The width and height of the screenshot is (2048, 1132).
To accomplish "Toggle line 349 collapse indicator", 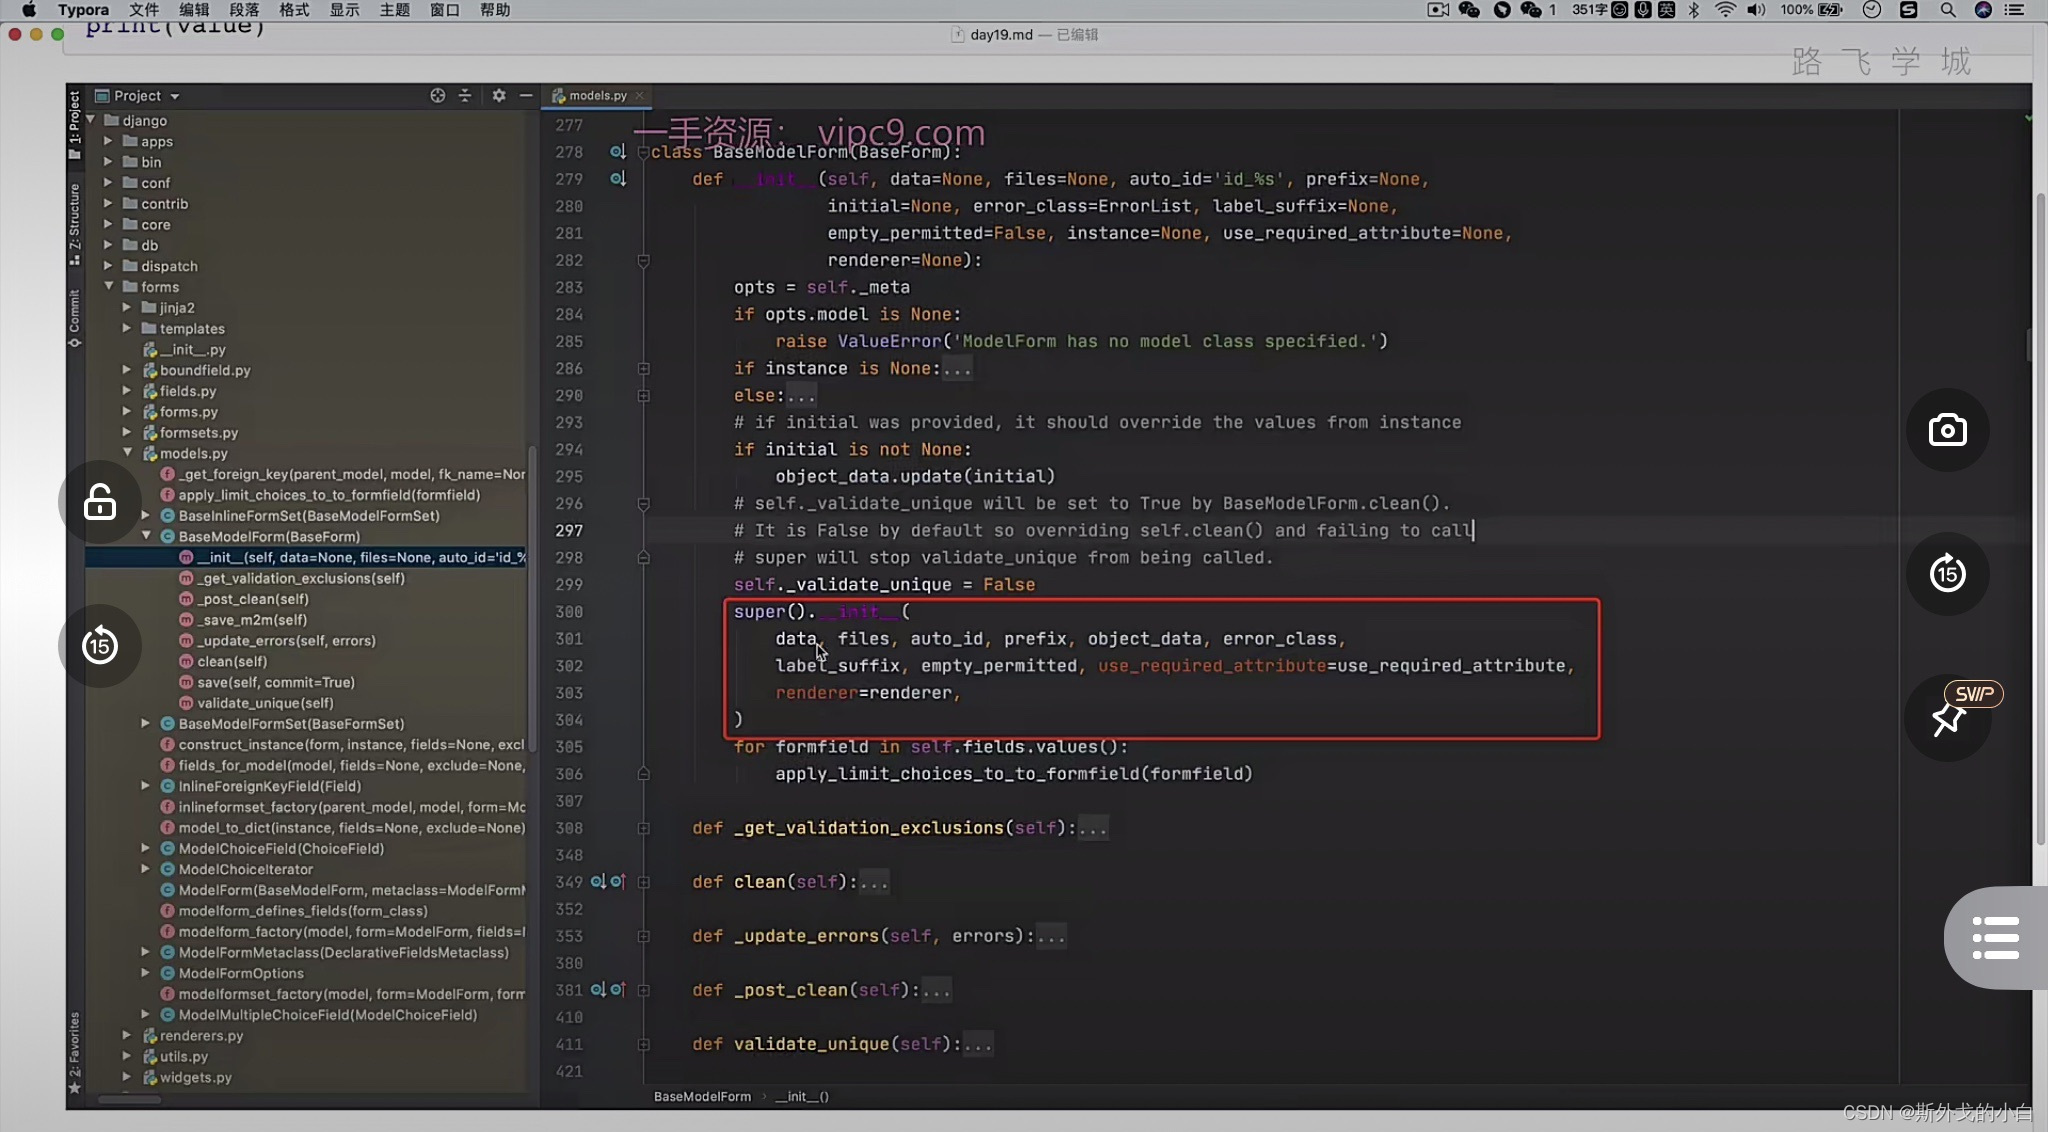I will click(x=644, y=881).
